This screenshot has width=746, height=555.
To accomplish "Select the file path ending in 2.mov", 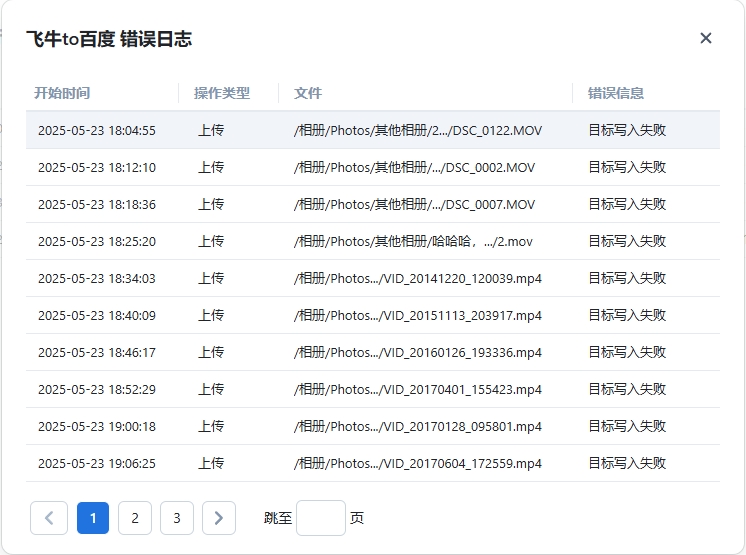I will coord(413,241).
